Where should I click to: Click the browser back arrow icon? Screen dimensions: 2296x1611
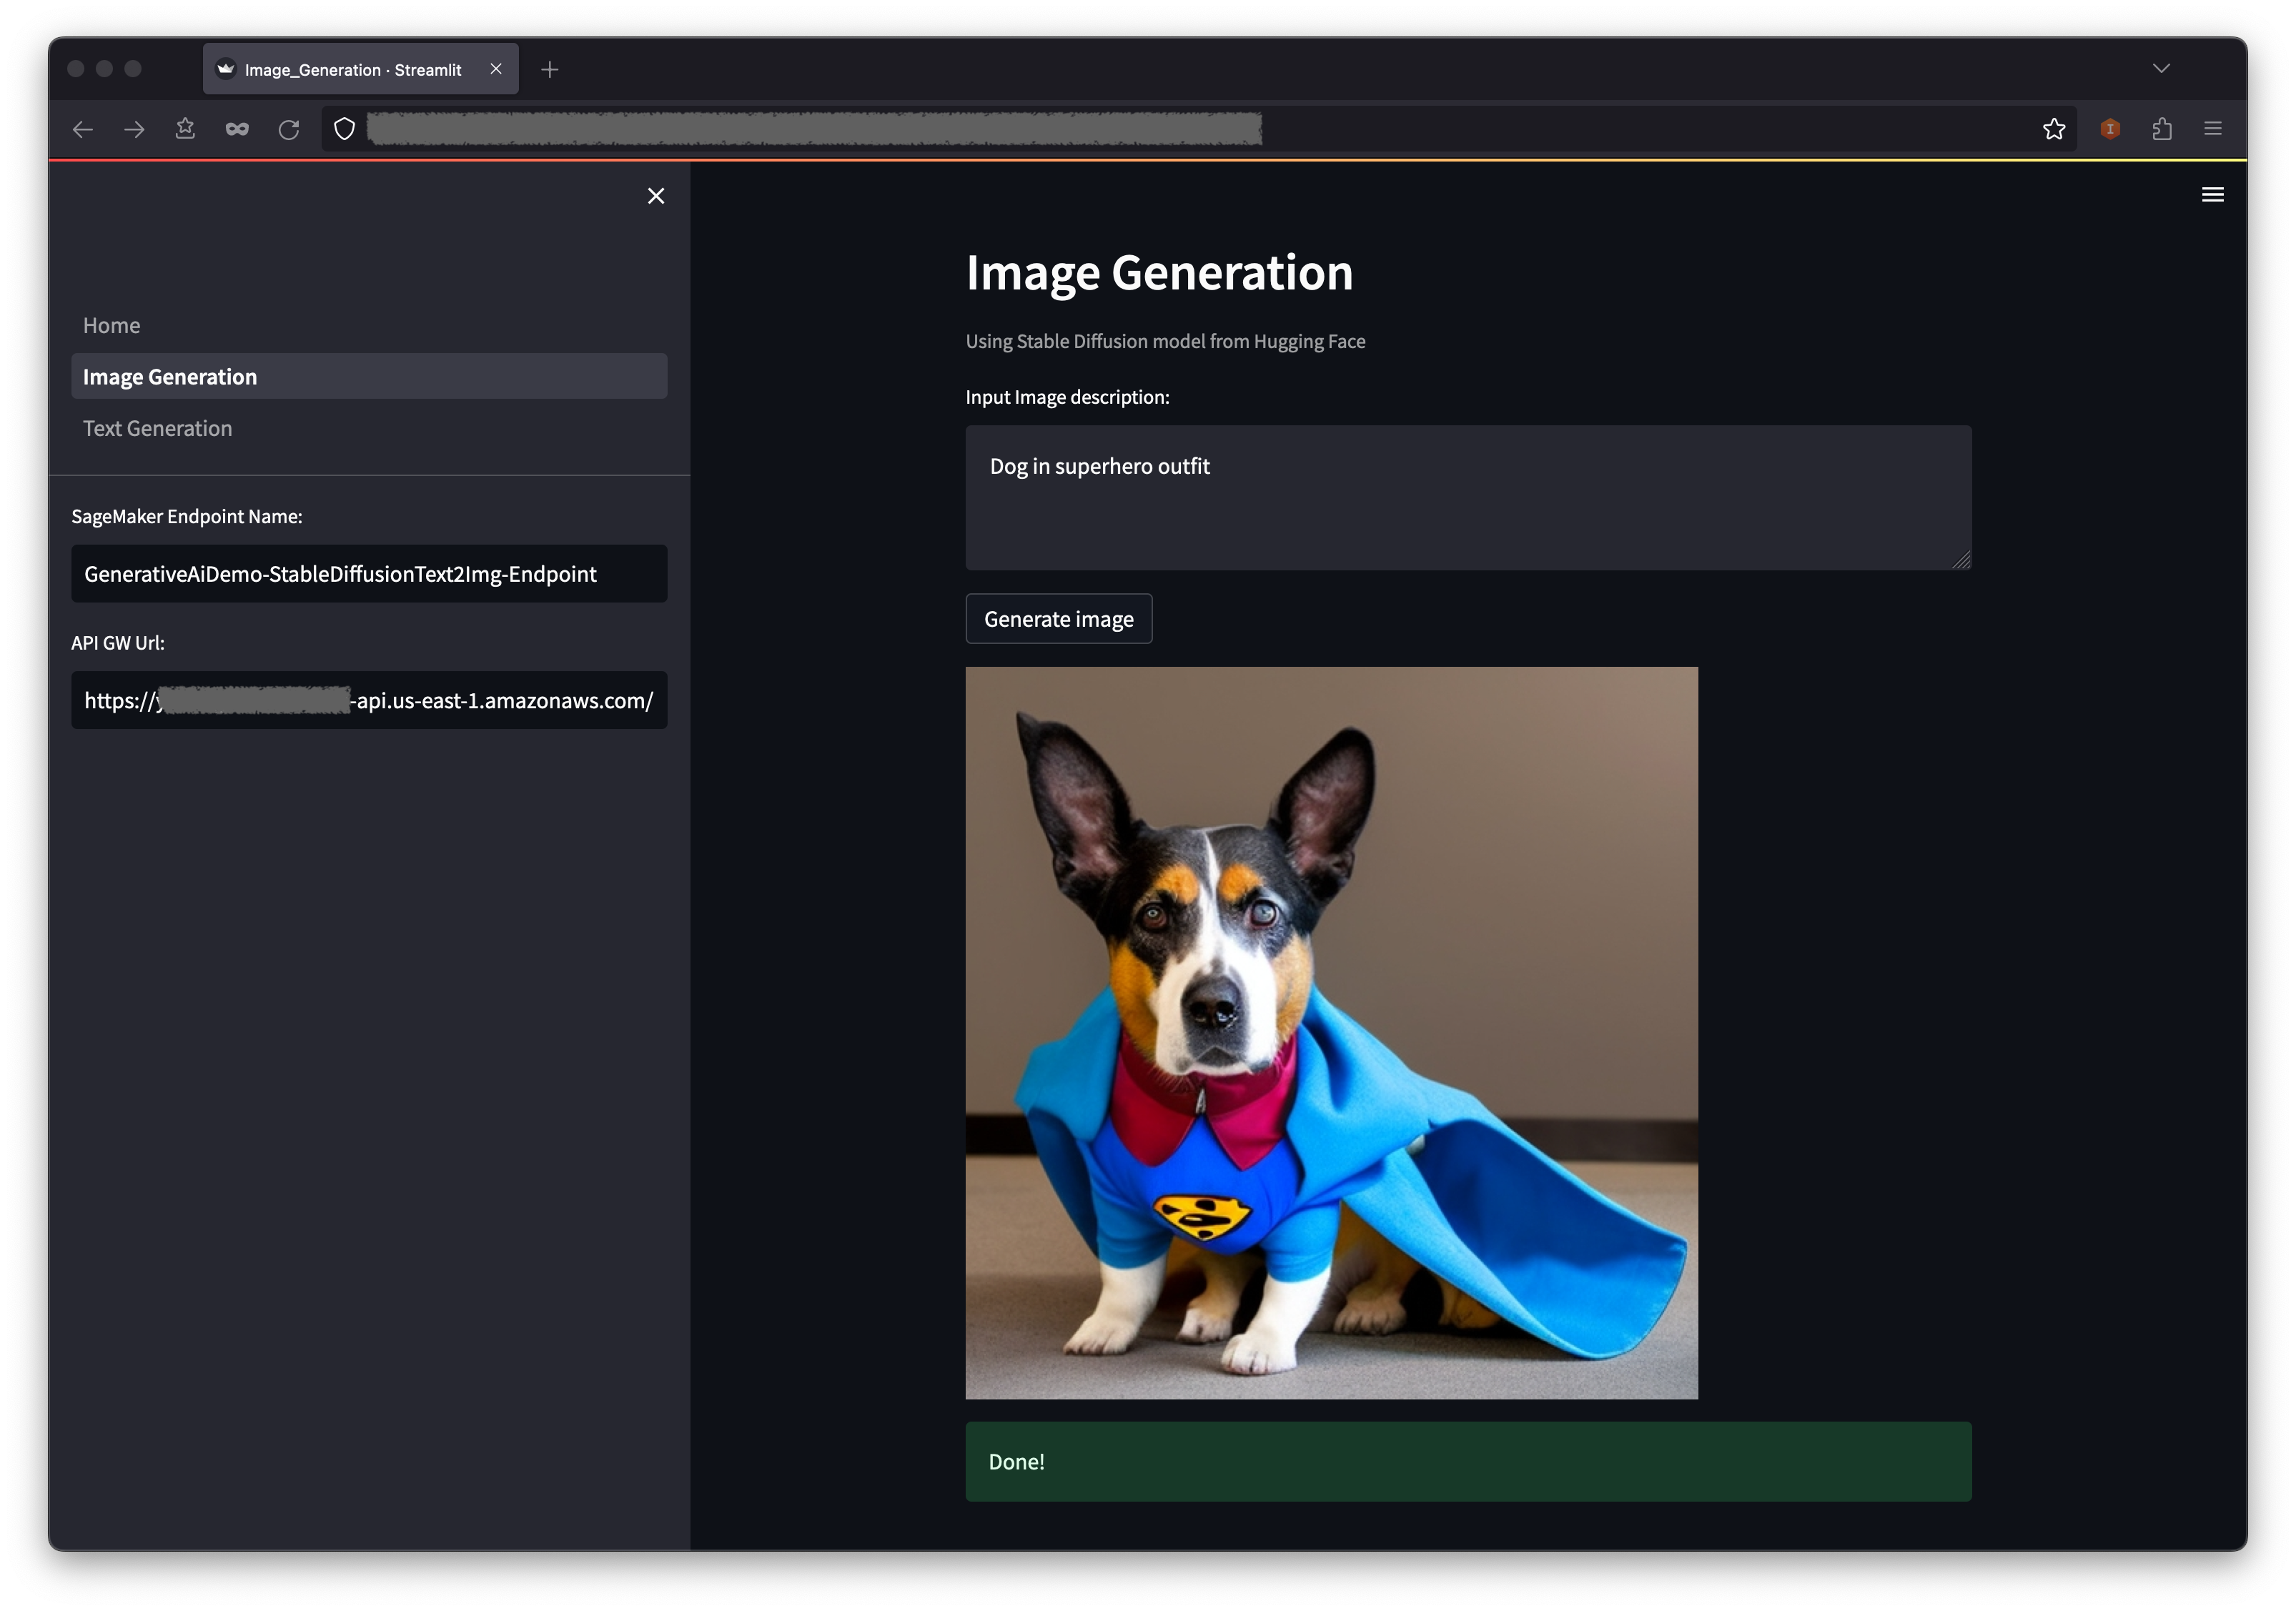(84, 129)
